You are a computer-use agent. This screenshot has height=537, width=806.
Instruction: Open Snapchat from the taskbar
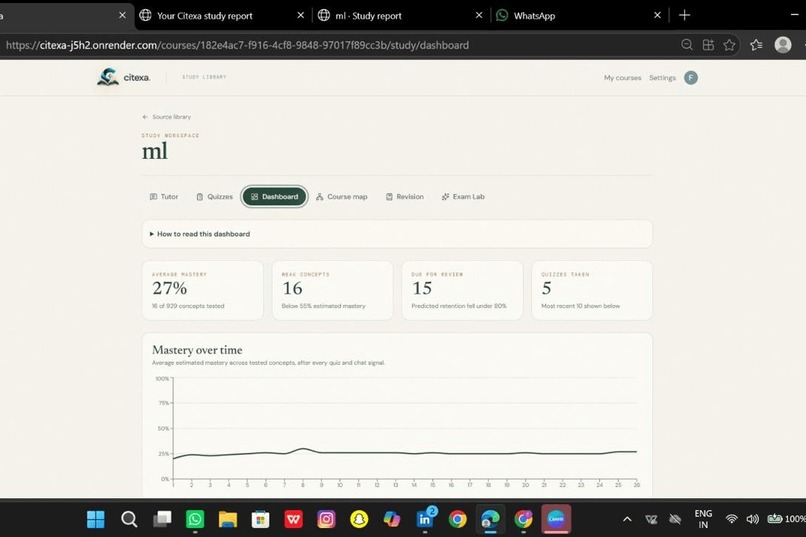pyautogui.click(x=359, y=519)
